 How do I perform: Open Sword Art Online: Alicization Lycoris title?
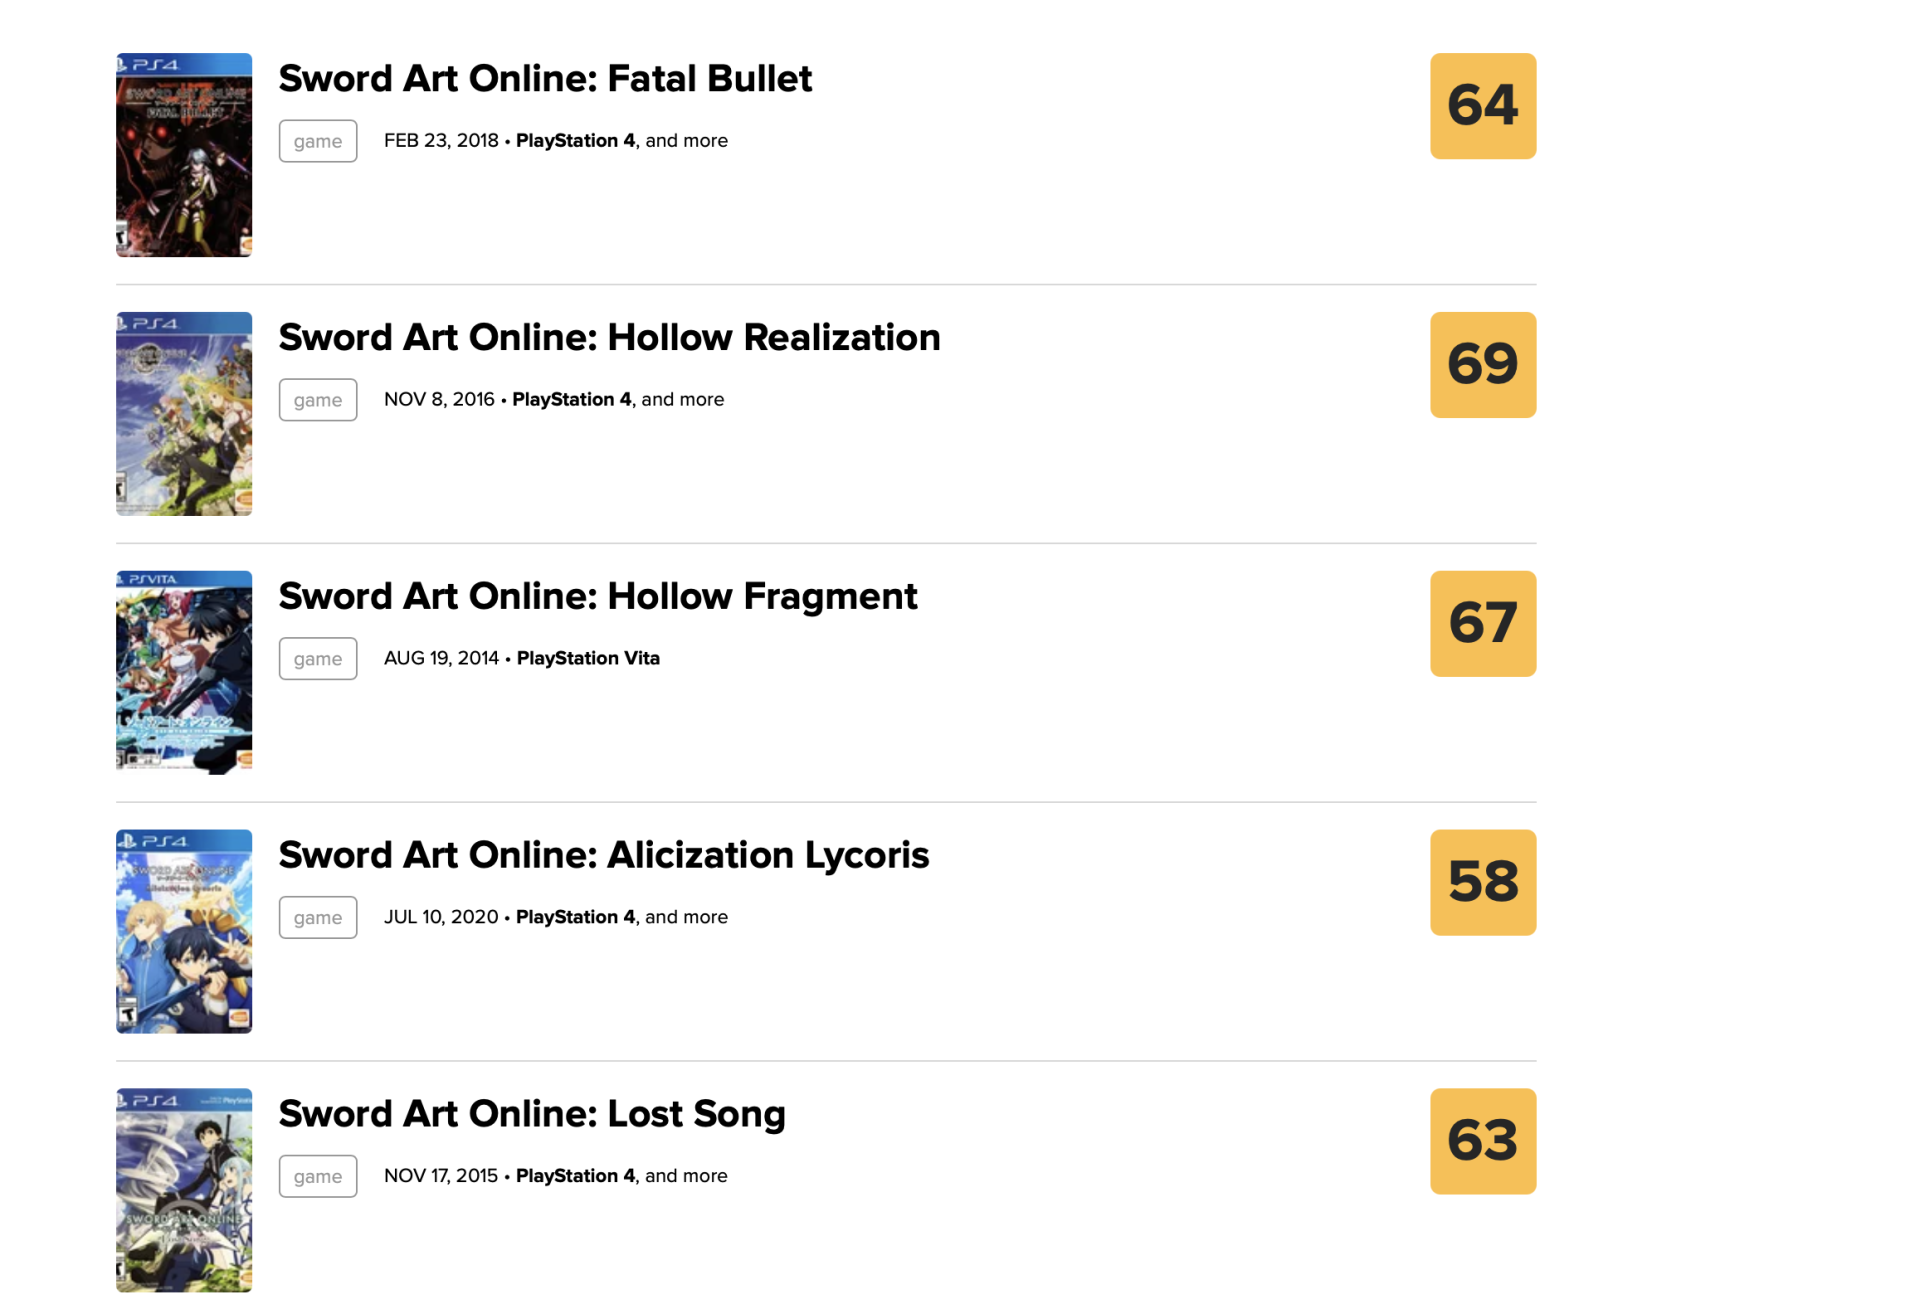(x=603, y=856)
